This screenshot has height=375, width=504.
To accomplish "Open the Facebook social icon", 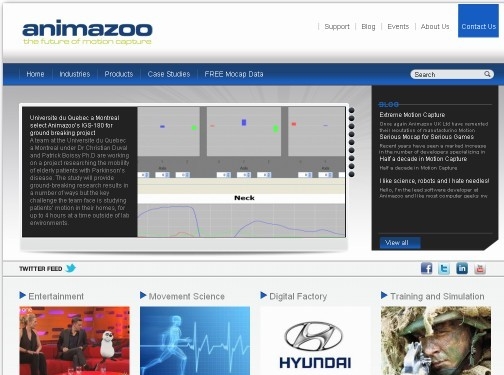I will [426, 268].
